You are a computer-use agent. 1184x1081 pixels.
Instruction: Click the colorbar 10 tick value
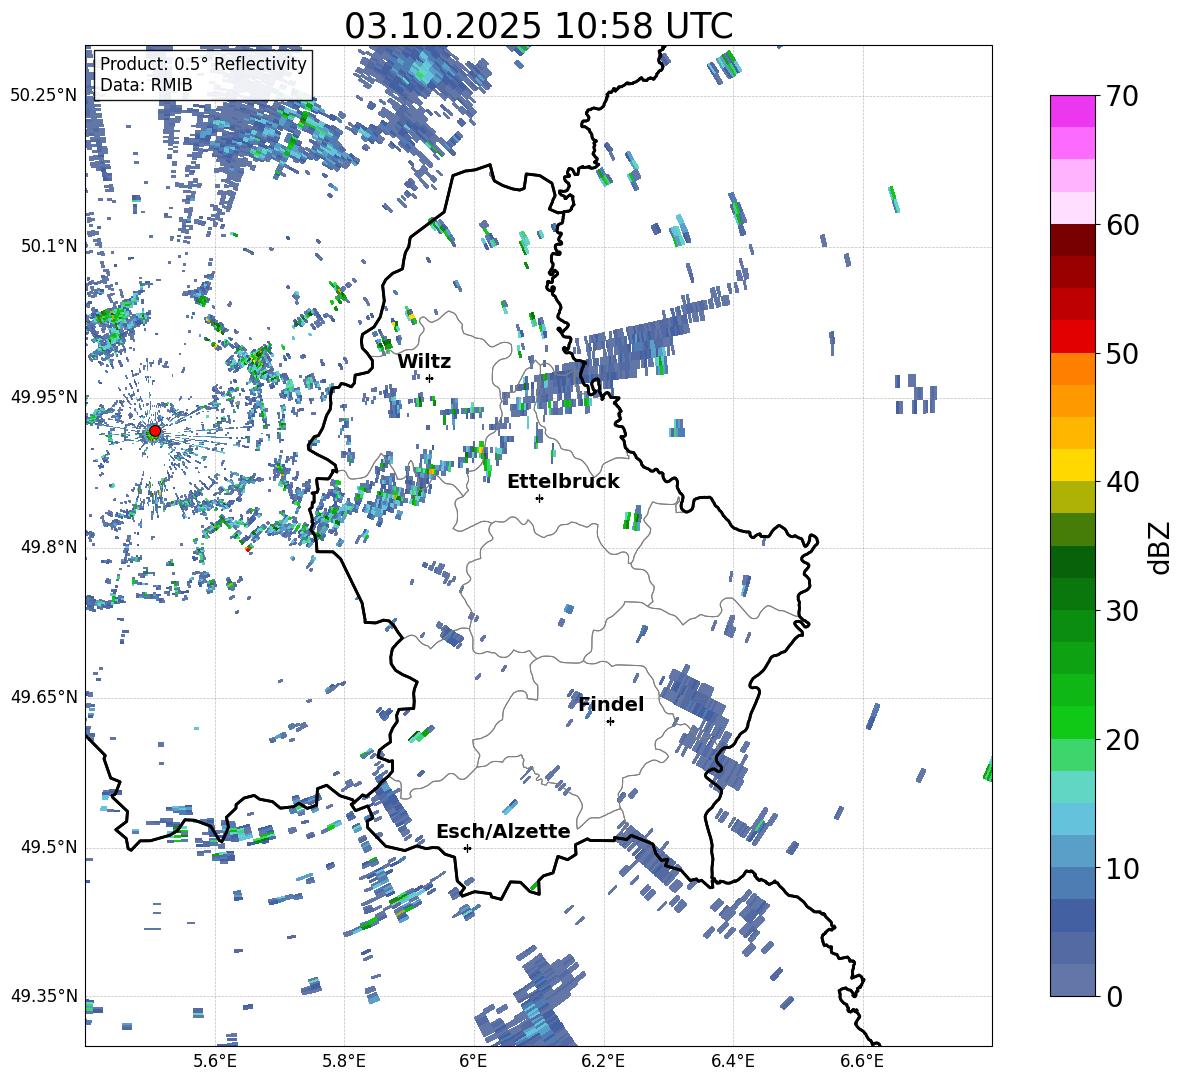(1121, 868)
